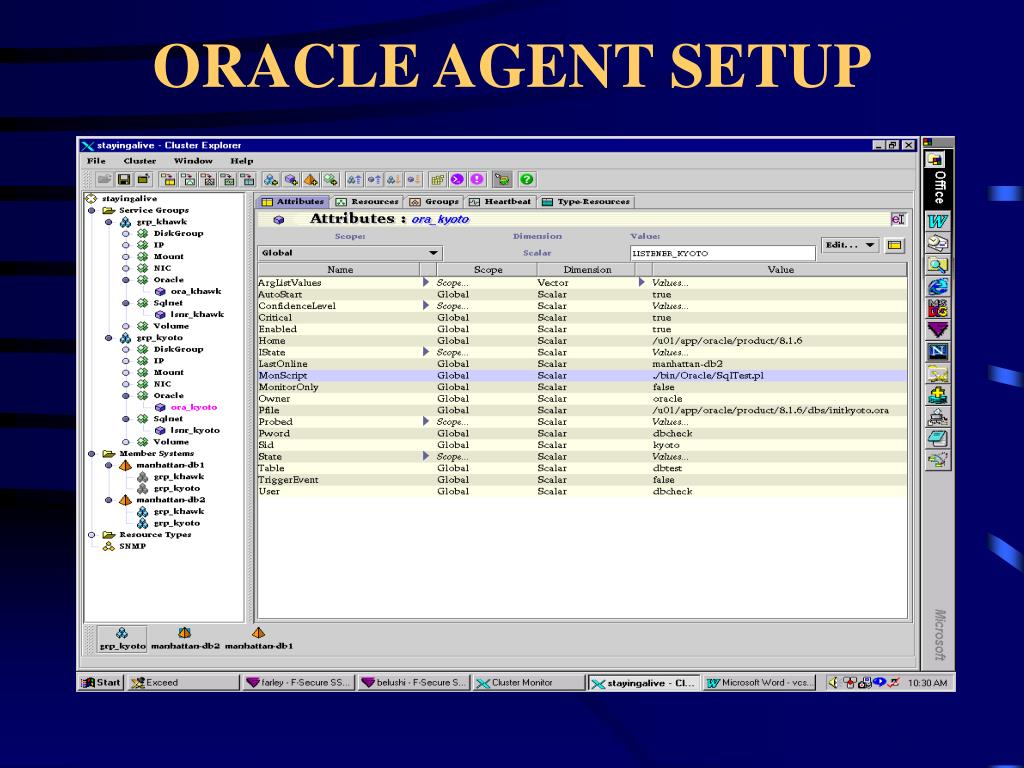Click the Dimension column header
Viewport: 1024px width, 768px height.
(x=587, y=270)
